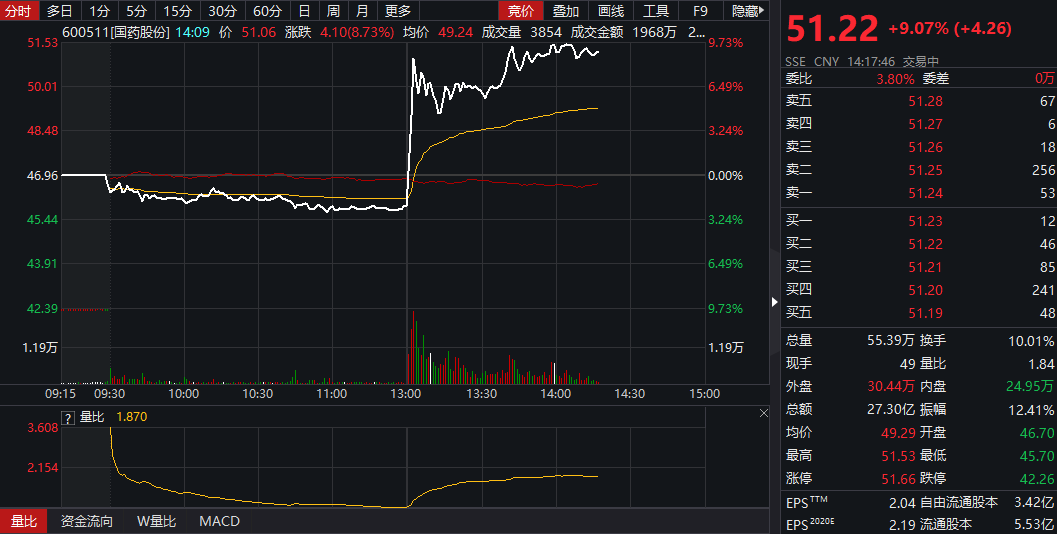Image resolution: width=1057 pixels, height=534 pixels.
Task: Click the 最高 value 51.53
Action: click(x=898, y=456)
